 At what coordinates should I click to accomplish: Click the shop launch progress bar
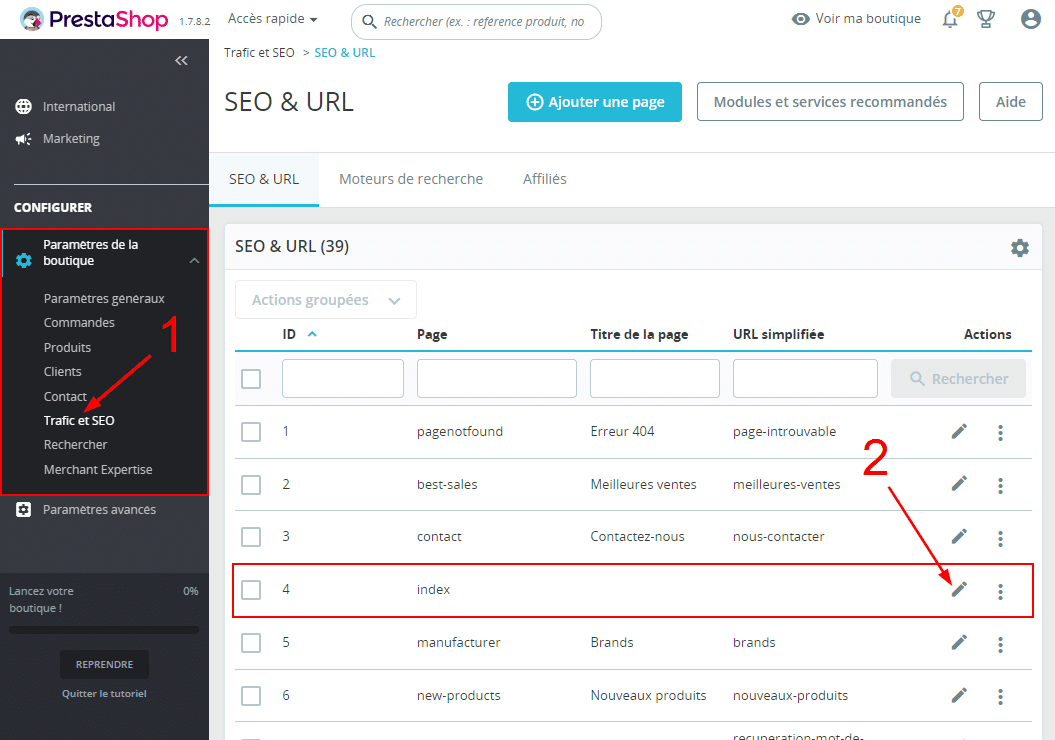(104, 630)
